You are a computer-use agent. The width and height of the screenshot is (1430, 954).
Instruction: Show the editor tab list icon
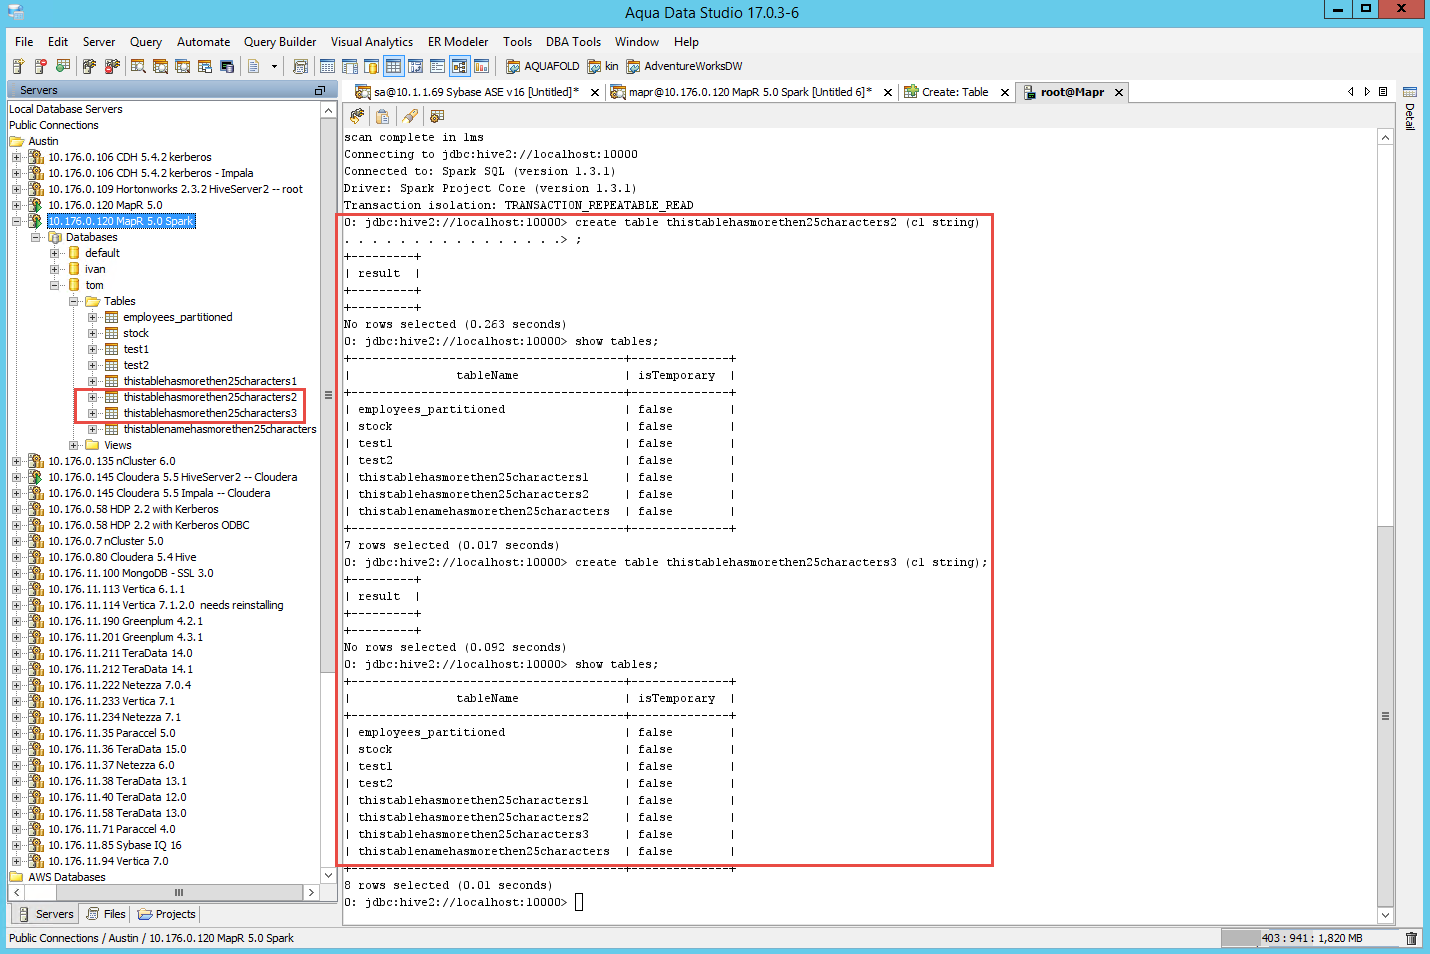(1383, 91)
